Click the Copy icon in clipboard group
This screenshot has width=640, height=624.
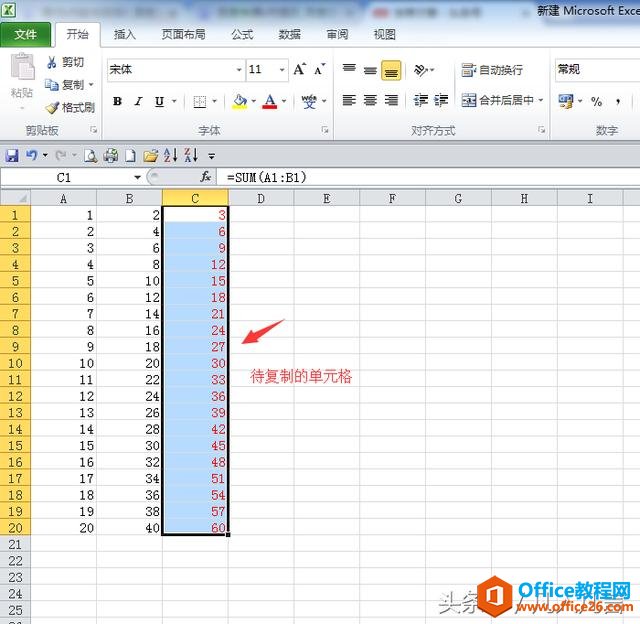[x=52, y=85]
